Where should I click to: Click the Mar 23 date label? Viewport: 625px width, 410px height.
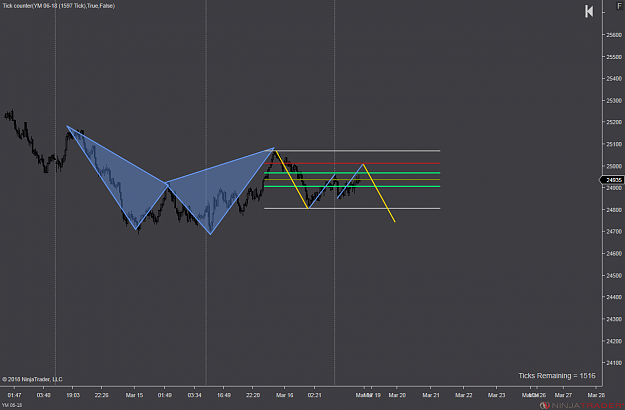tap(496, 395)
